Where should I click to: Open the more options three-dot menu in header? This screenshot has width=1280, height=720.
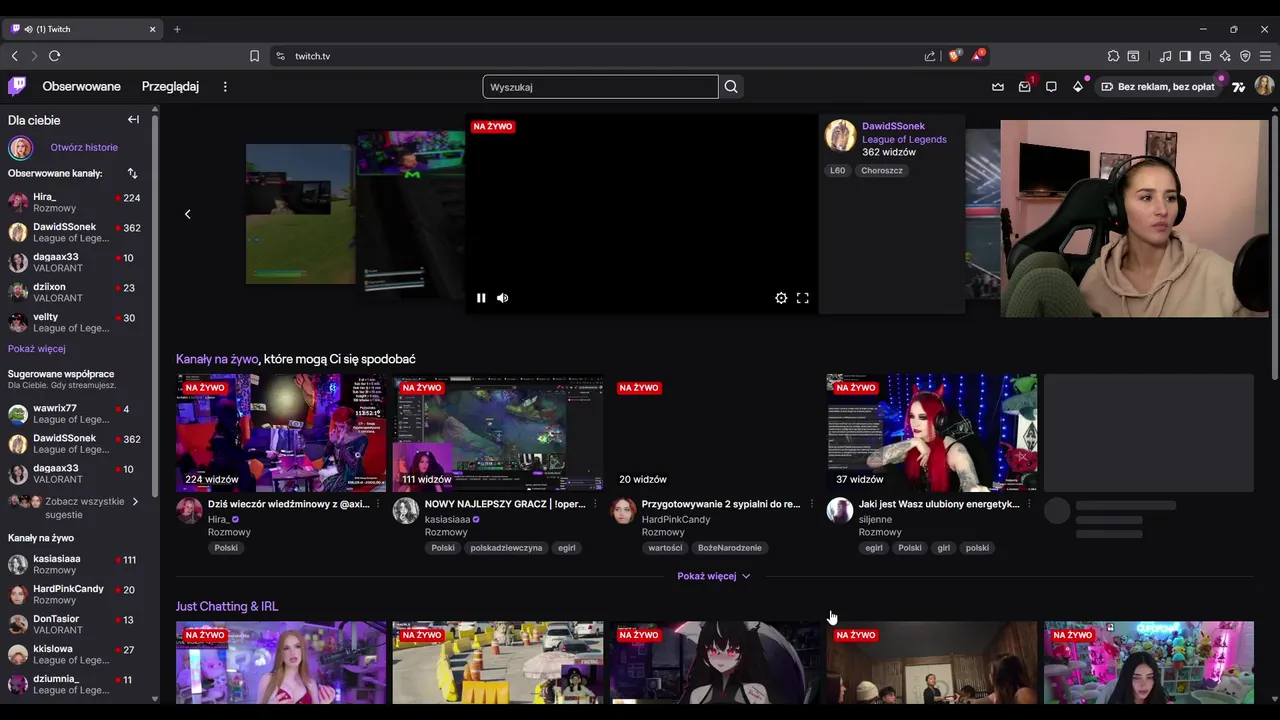(x=225, y=87)
